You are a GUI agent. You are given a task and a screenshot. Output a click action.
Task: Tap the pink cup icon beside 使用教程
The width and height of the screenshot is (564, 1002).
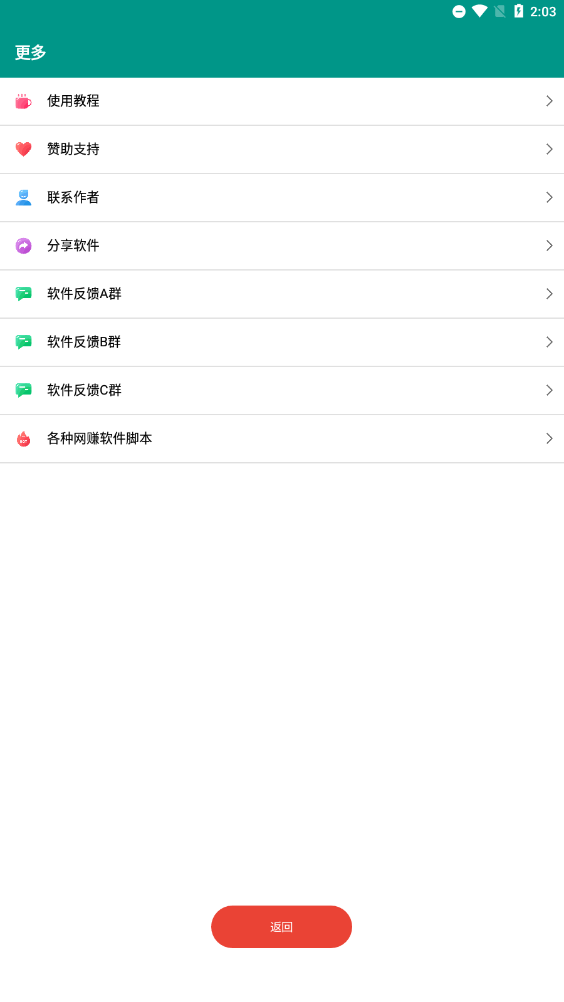tap(23, 101)
